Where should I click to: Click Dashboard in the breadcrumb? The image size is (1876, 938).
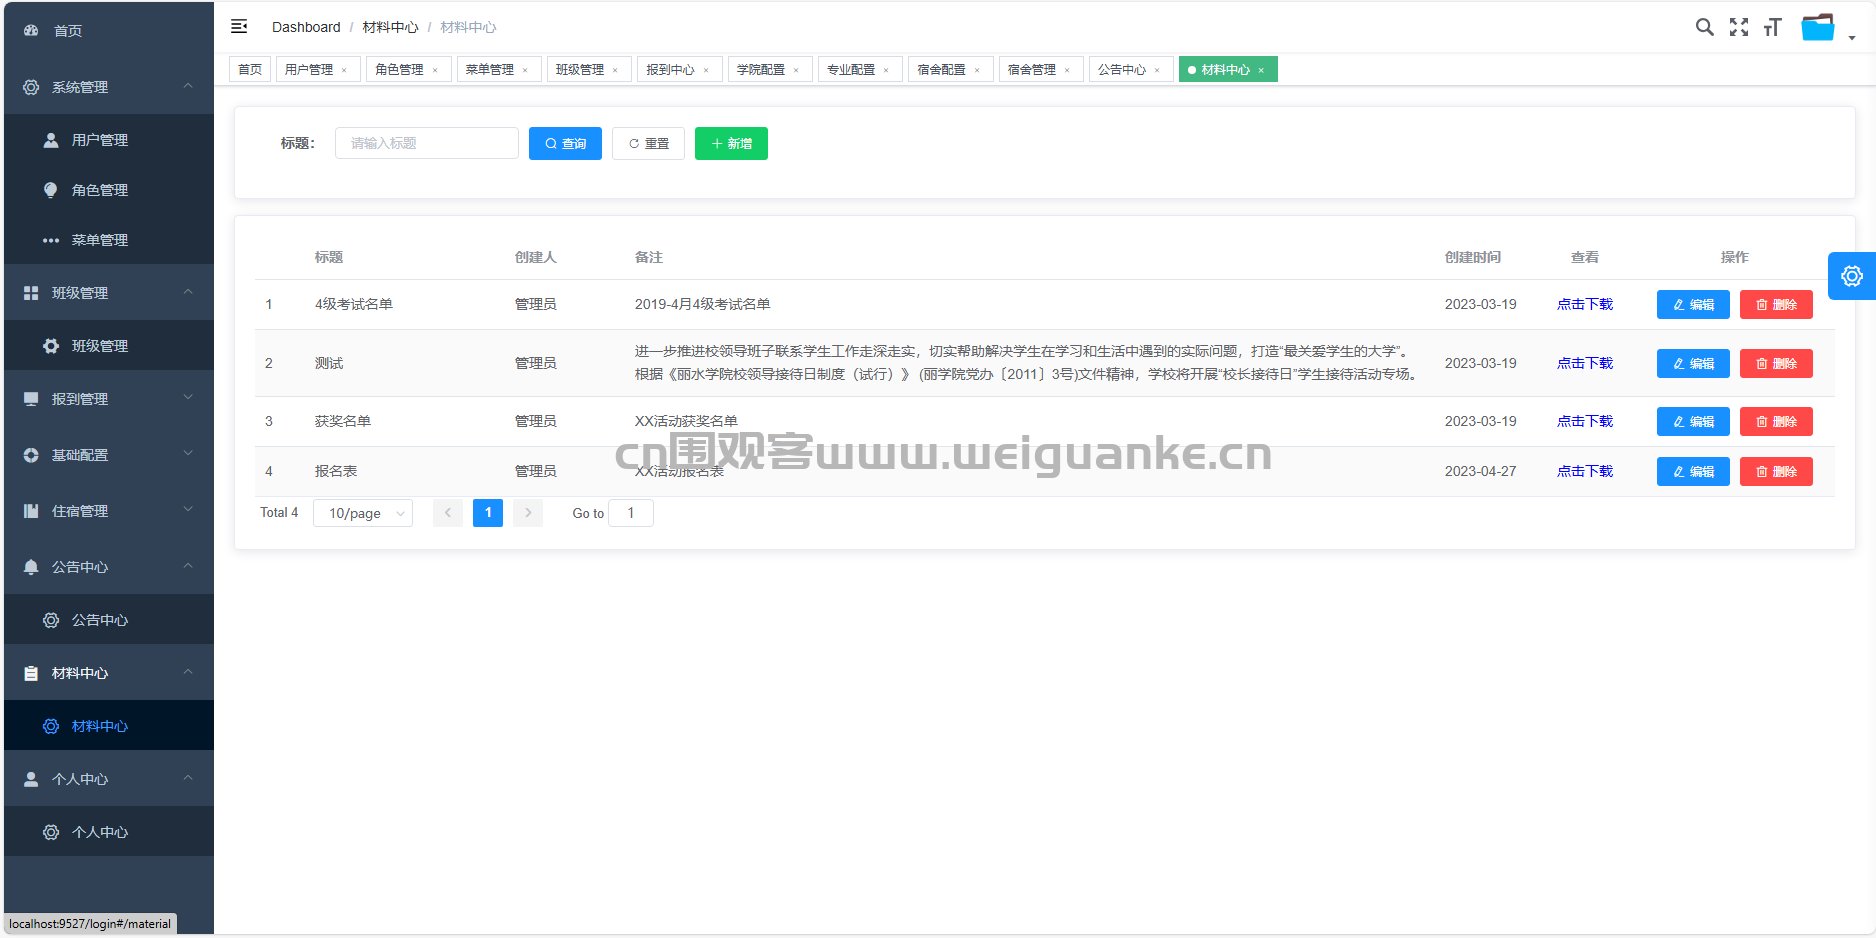[306, 27]
